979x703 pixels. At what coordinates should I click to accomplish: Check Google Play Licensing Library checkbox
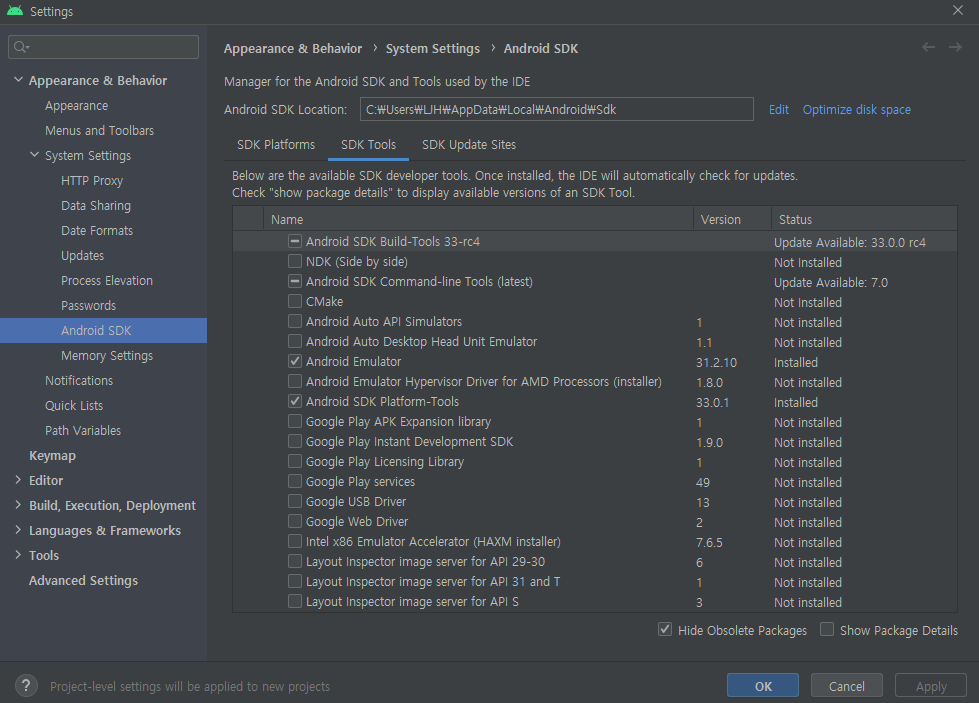pos(295,461)
